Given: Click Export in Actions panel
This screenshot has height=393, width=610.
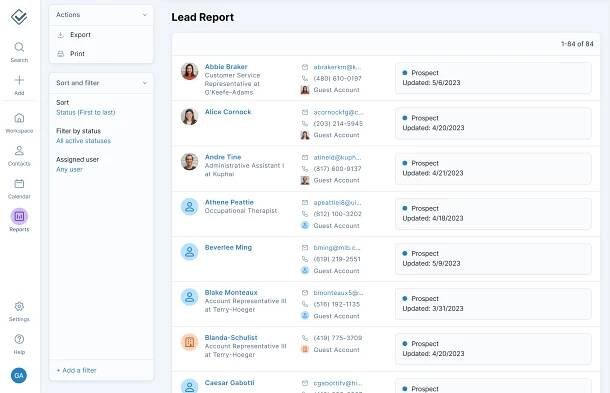Looking at the screenshot, I should pyautogui.click(x=81, y=35).
